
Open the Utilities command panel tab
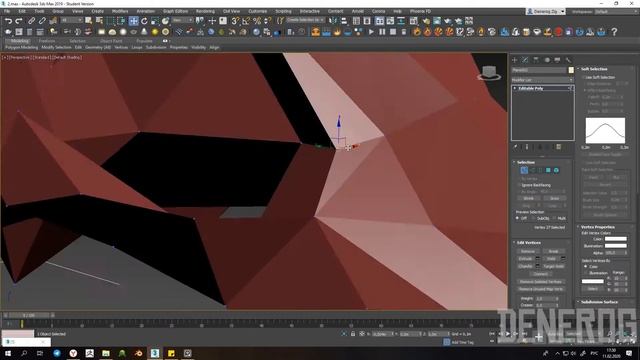click(568, 60)
